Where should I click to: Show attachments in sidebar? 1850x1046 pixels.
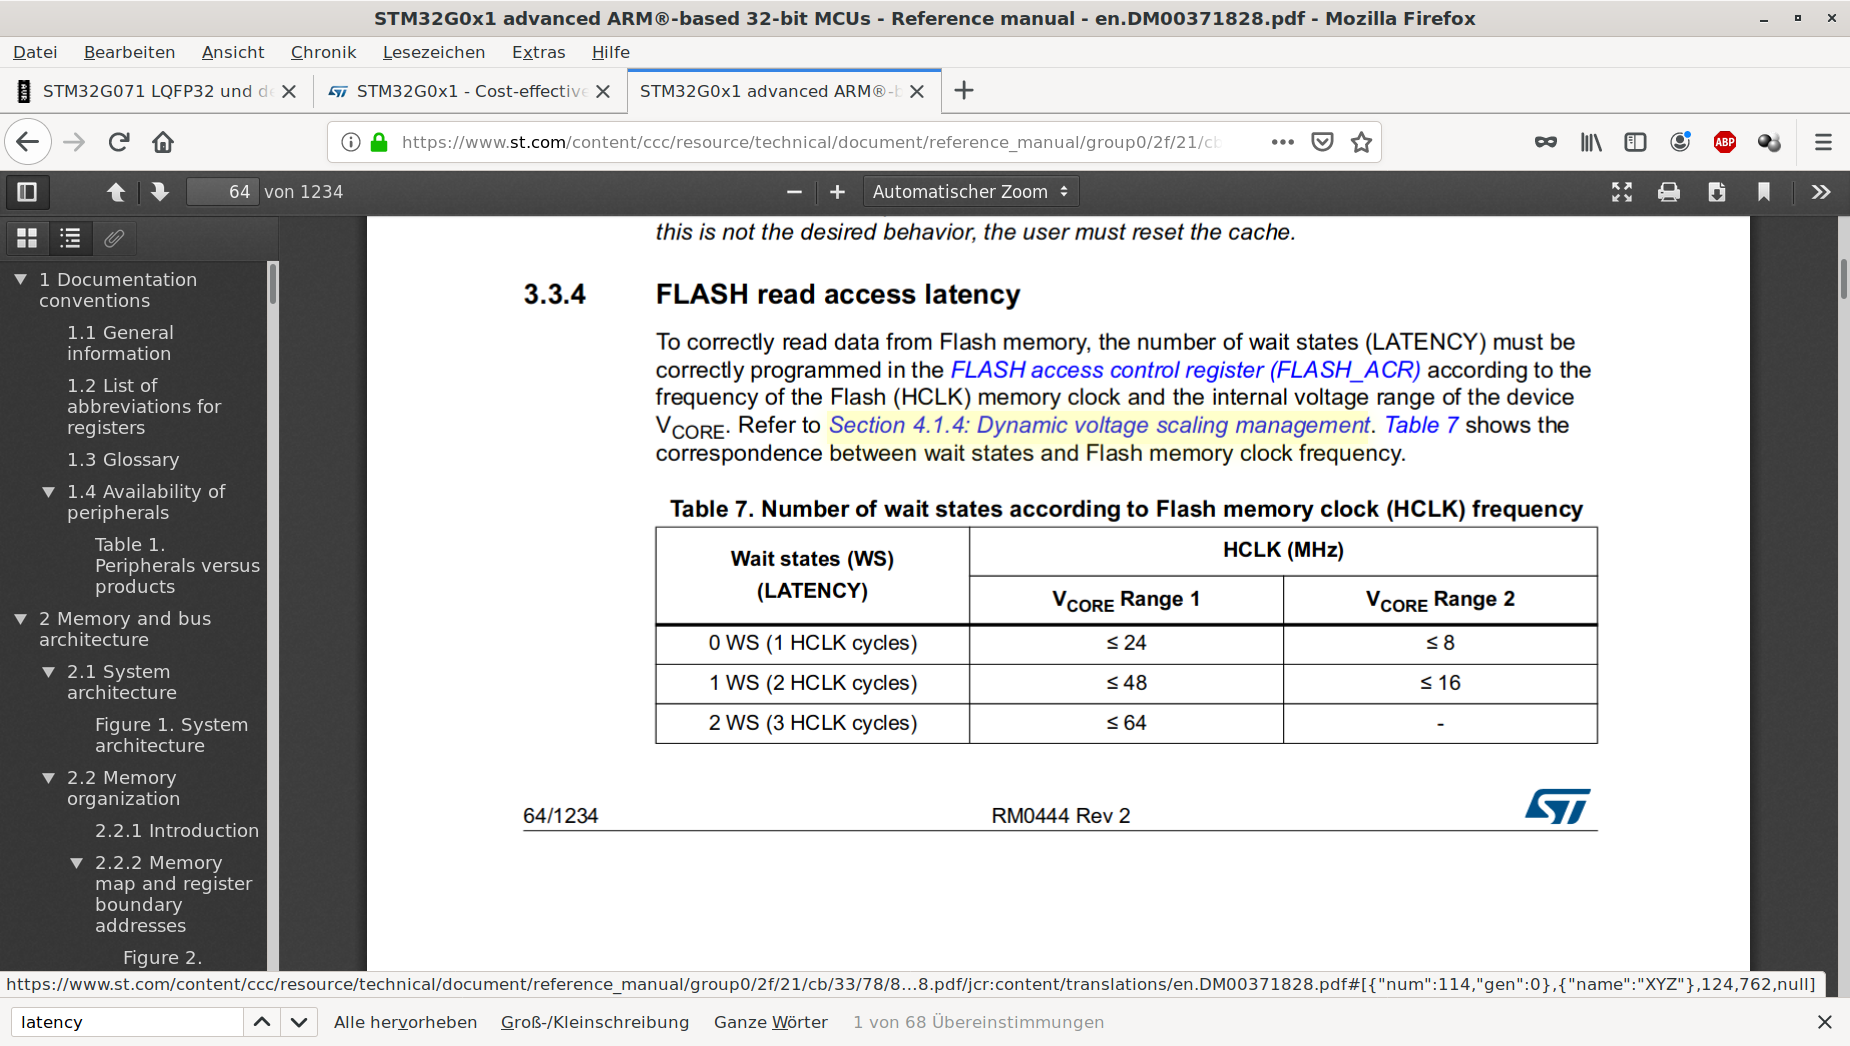pos(114,238)
